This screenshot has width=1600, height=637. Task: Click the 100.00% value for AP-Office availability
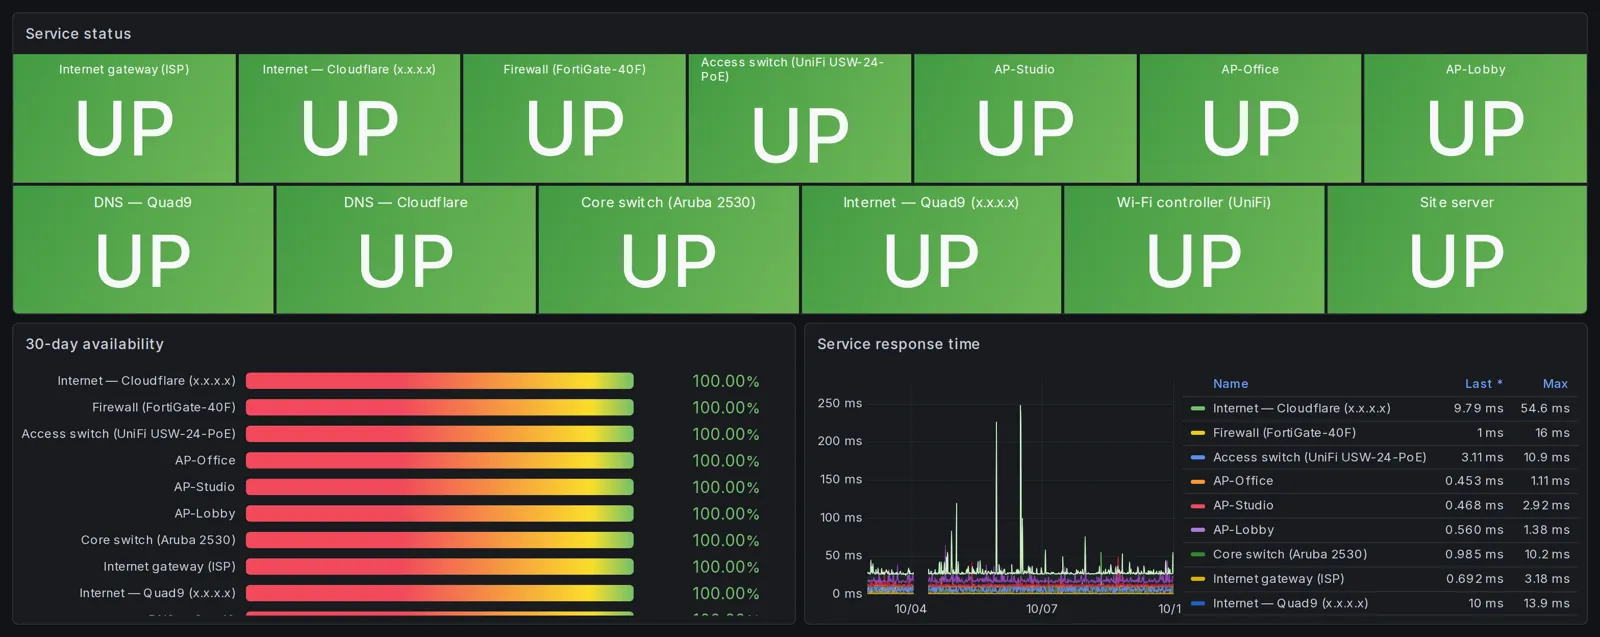click(x=726, y=461)
